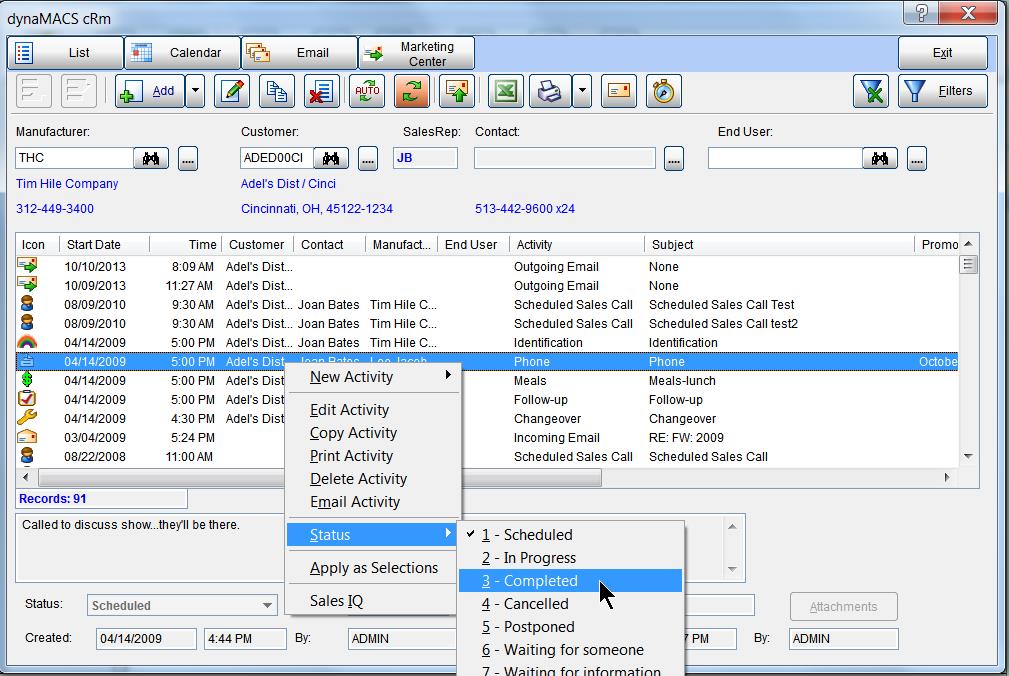Screen dimensions: 1009x676
Task: Choose Apply as Selections from context menu
Action: [x=374, y=568]
